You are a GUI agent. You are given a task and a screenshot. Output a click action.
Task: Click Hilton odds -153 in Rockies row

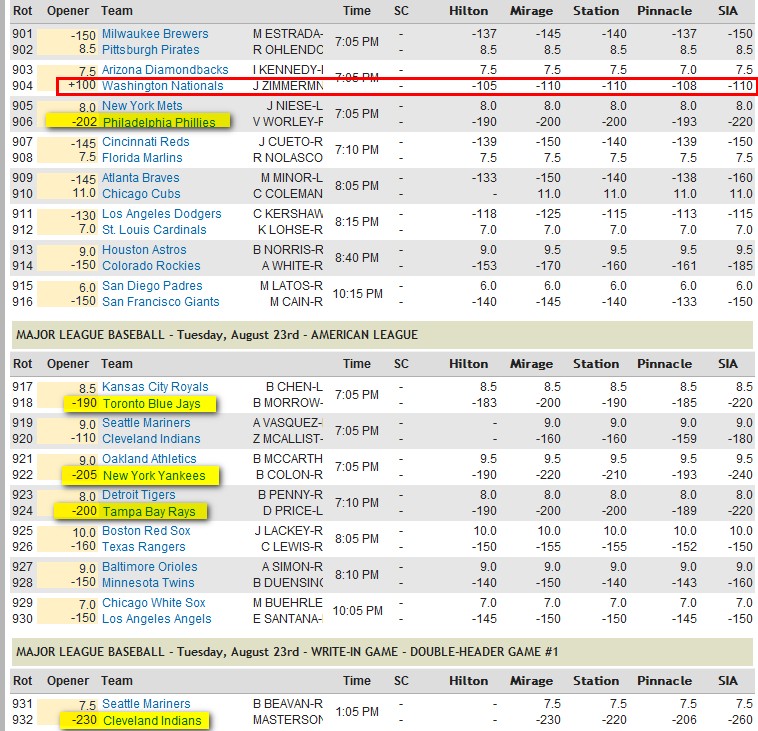484,266
